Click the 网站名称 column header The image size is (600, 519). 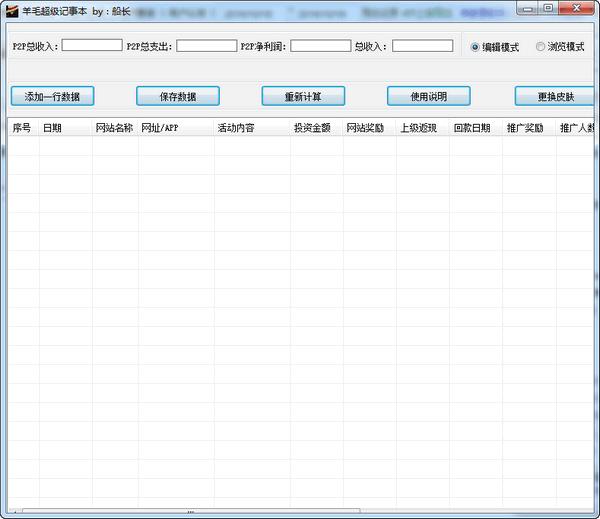[114, 128]
